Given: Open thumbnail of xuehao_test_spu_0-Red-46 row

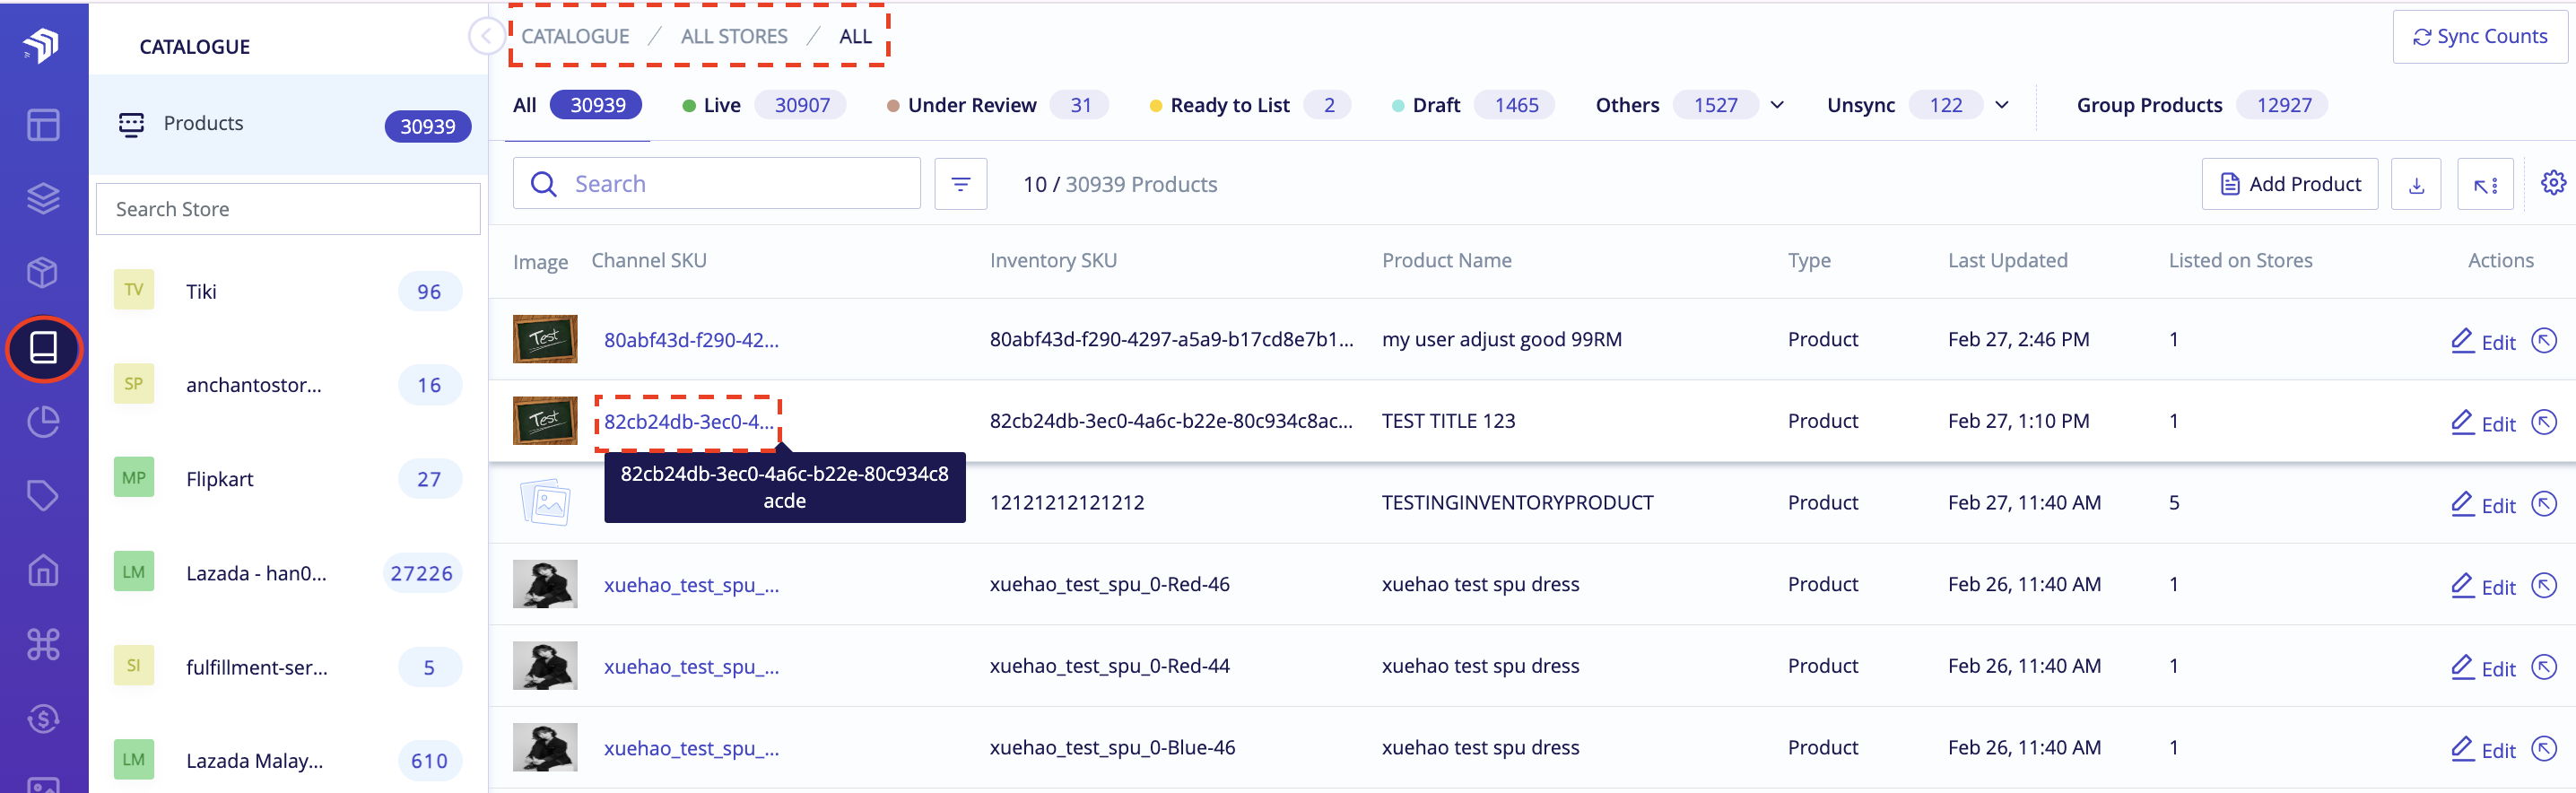Looking at the screenshot, I should coord(545,584).
